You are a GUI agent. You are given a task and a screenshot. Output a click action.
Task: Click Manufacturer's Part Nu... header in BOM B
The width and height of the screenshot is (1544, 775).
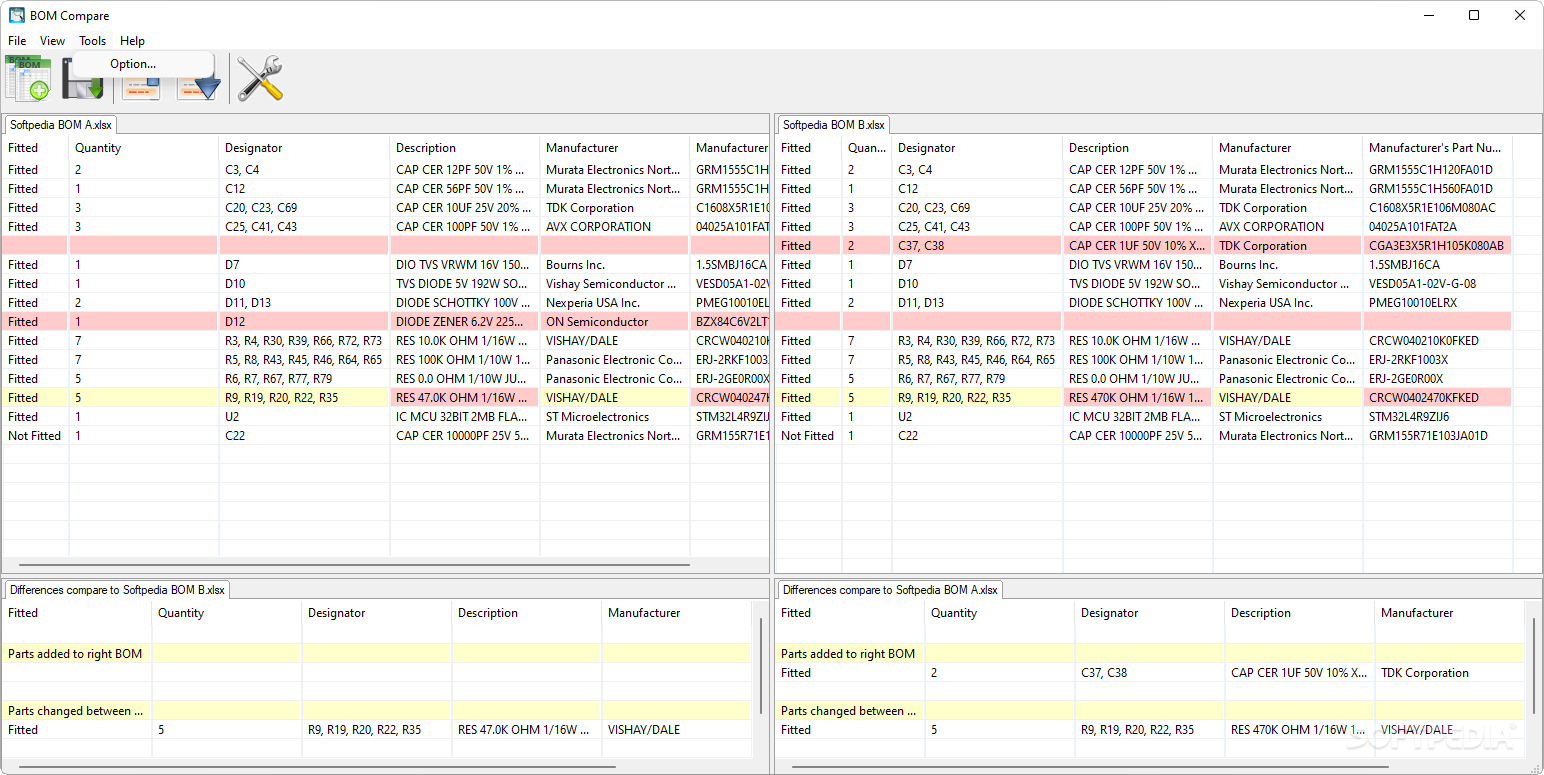pos(1436,148)
